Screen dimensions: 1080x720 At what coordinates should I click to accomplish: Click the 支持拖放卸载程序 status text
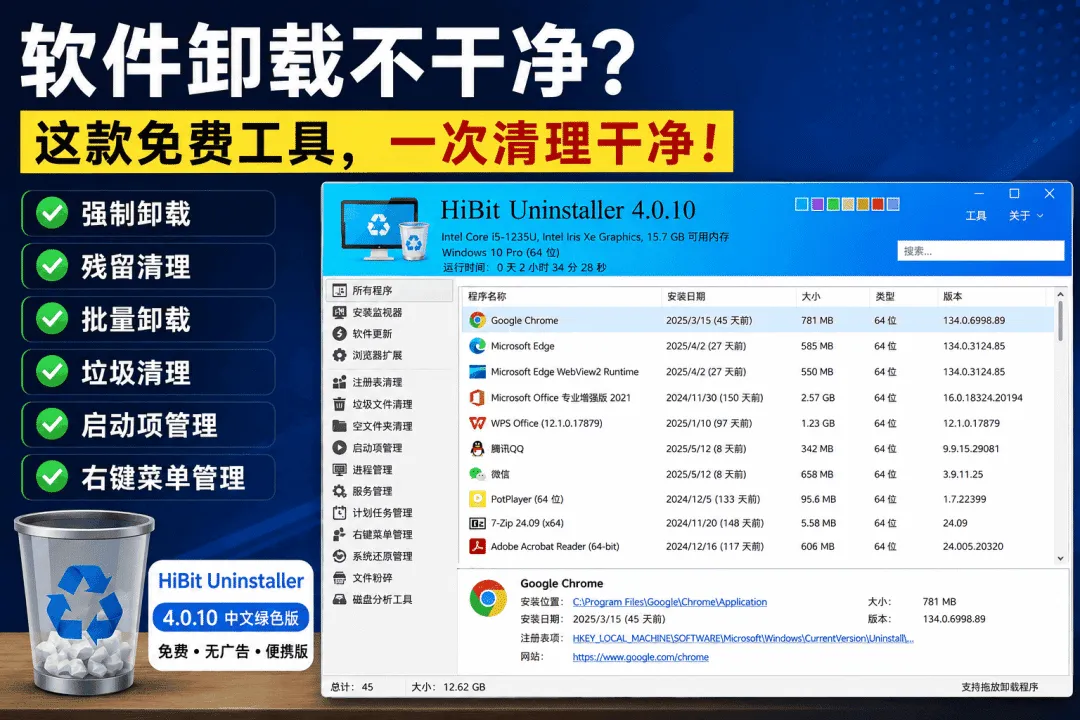point(999,687)
